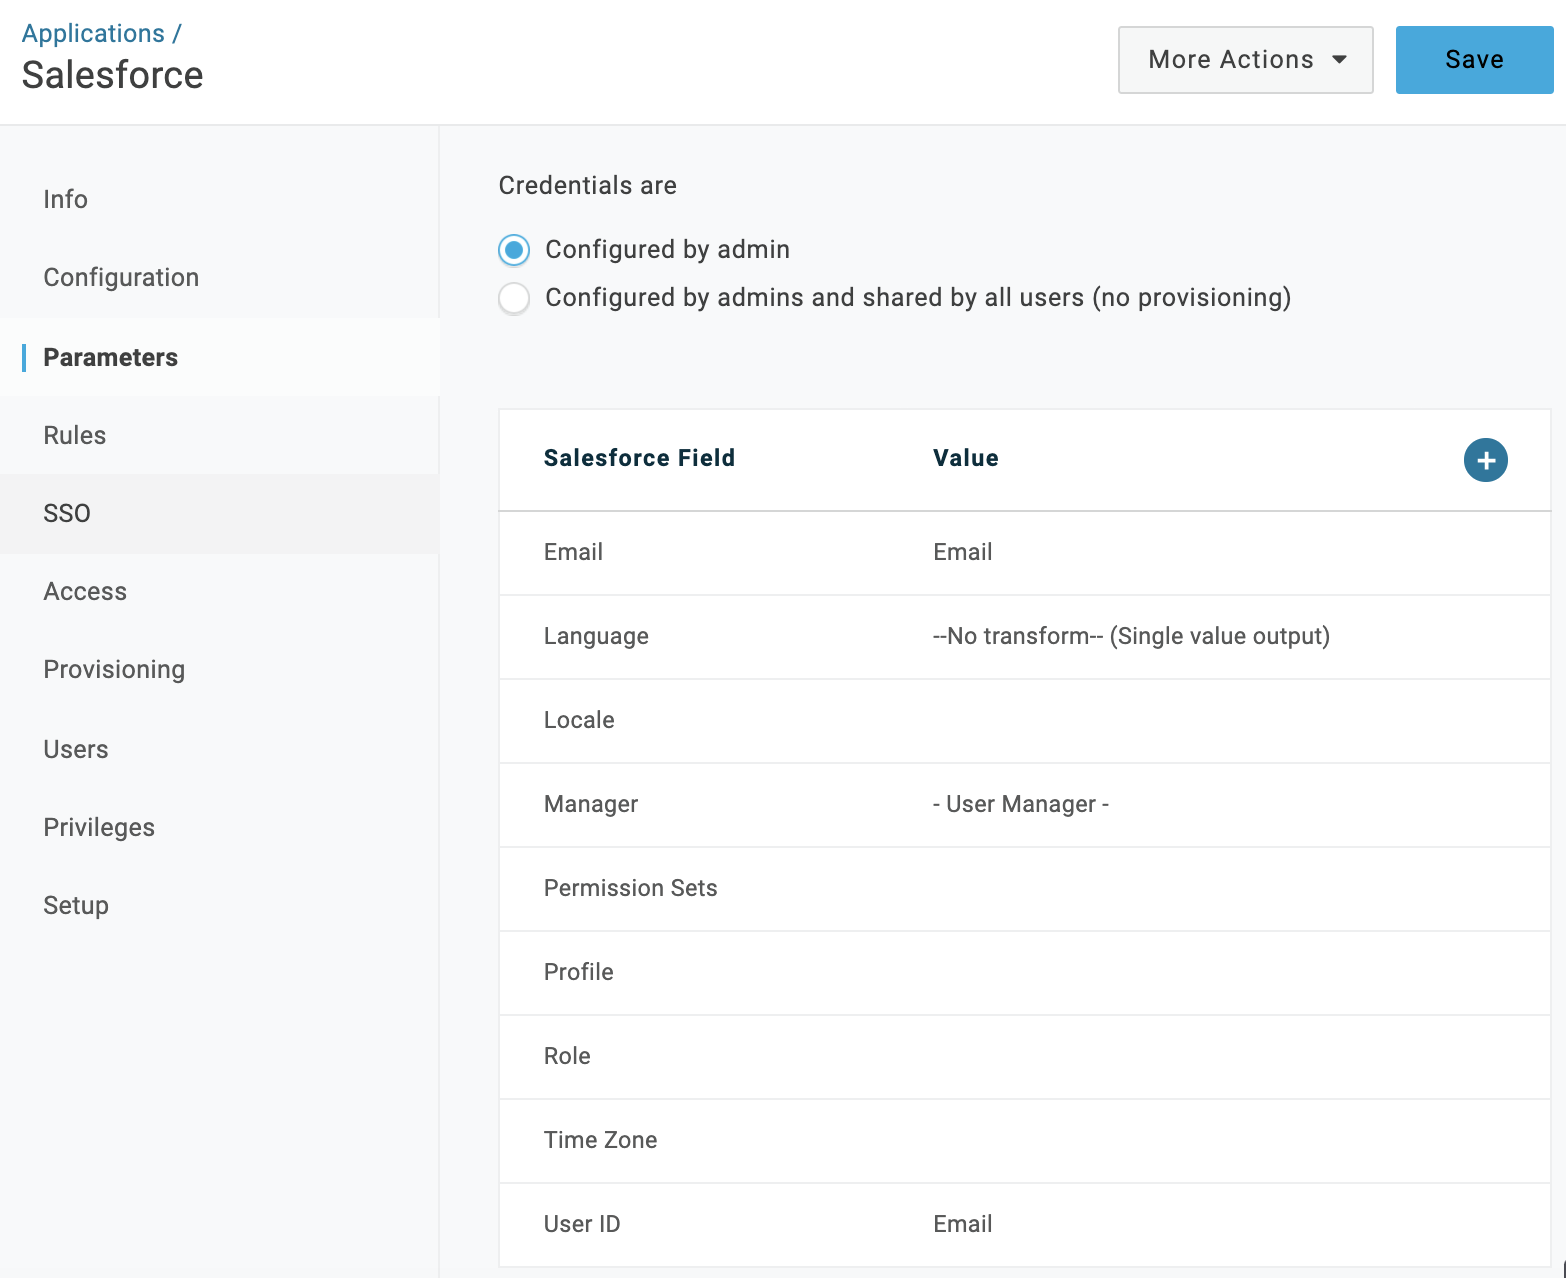Select the 'Configured by admin' radio button

[x=514, y=250]
